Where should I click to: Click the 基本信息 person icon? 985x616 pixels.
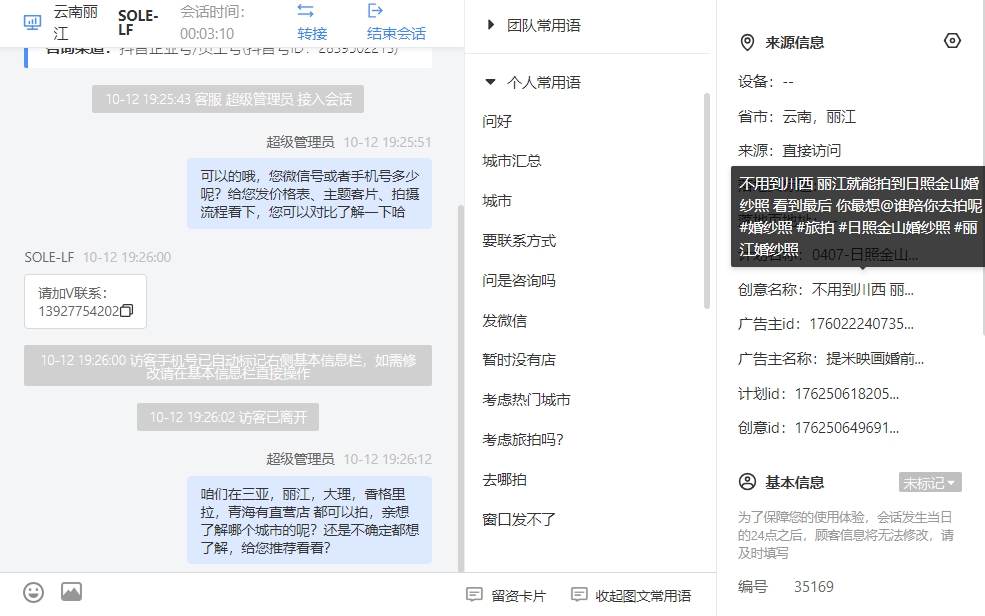coord(748,482)
